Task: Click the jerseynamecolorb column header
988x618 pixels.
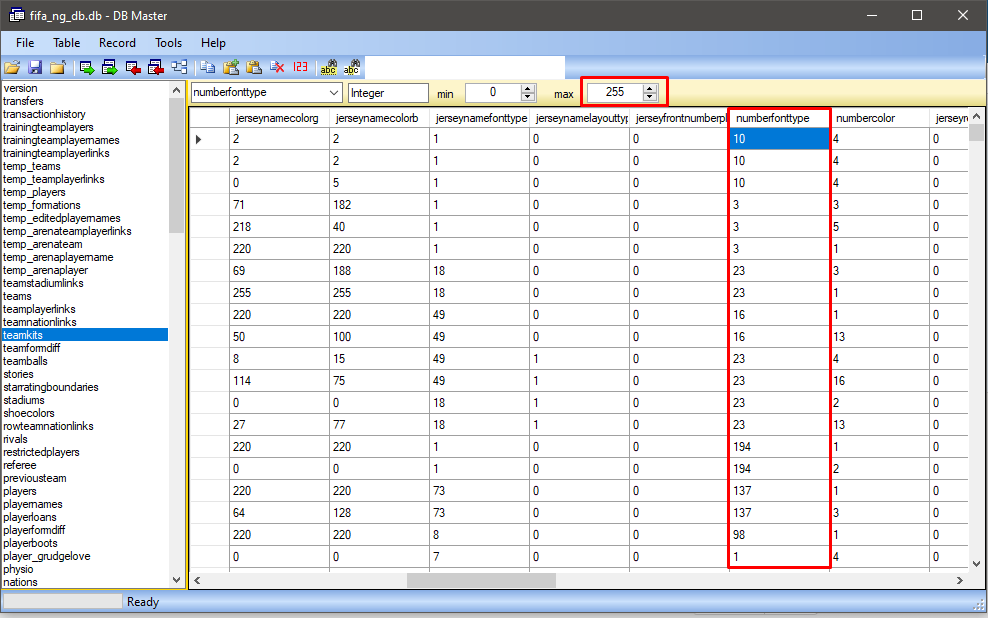Action: coord(379,118)
